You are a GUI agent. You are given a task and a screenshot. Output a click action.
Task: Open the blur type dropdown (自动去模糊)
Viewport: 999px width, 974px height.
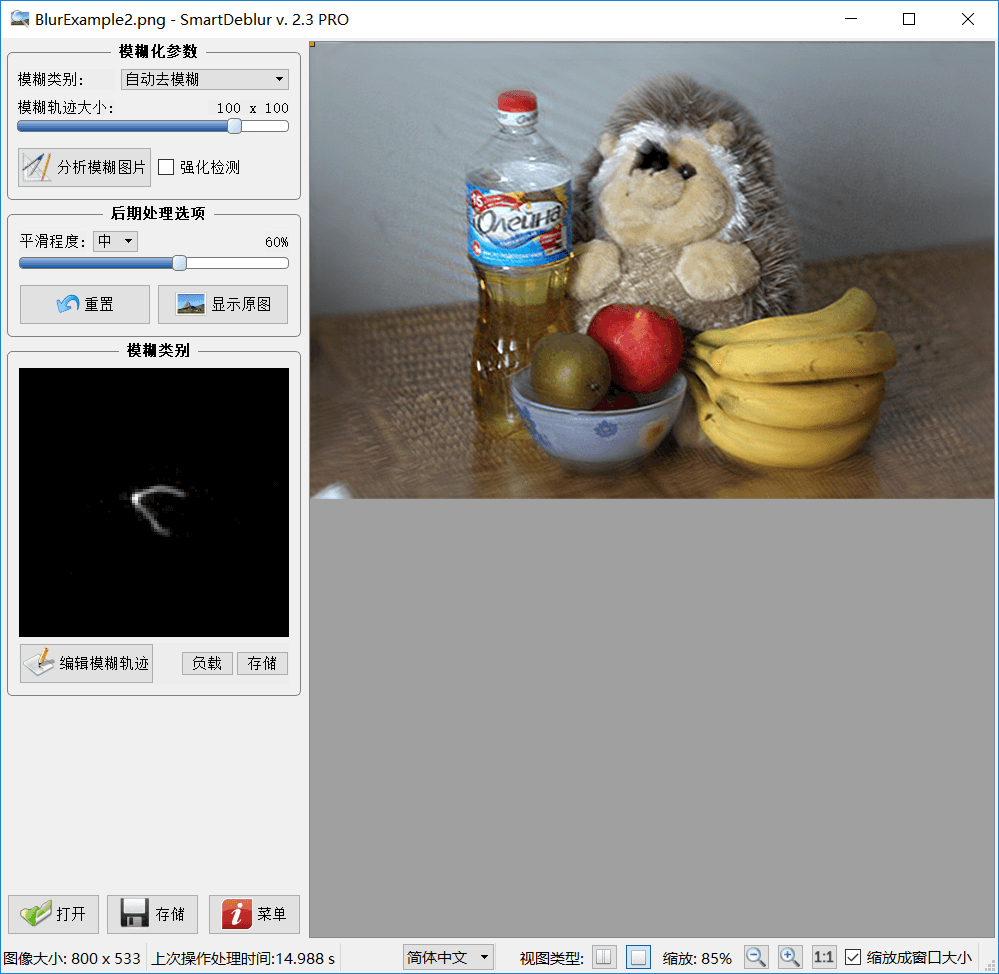point(204,80)
